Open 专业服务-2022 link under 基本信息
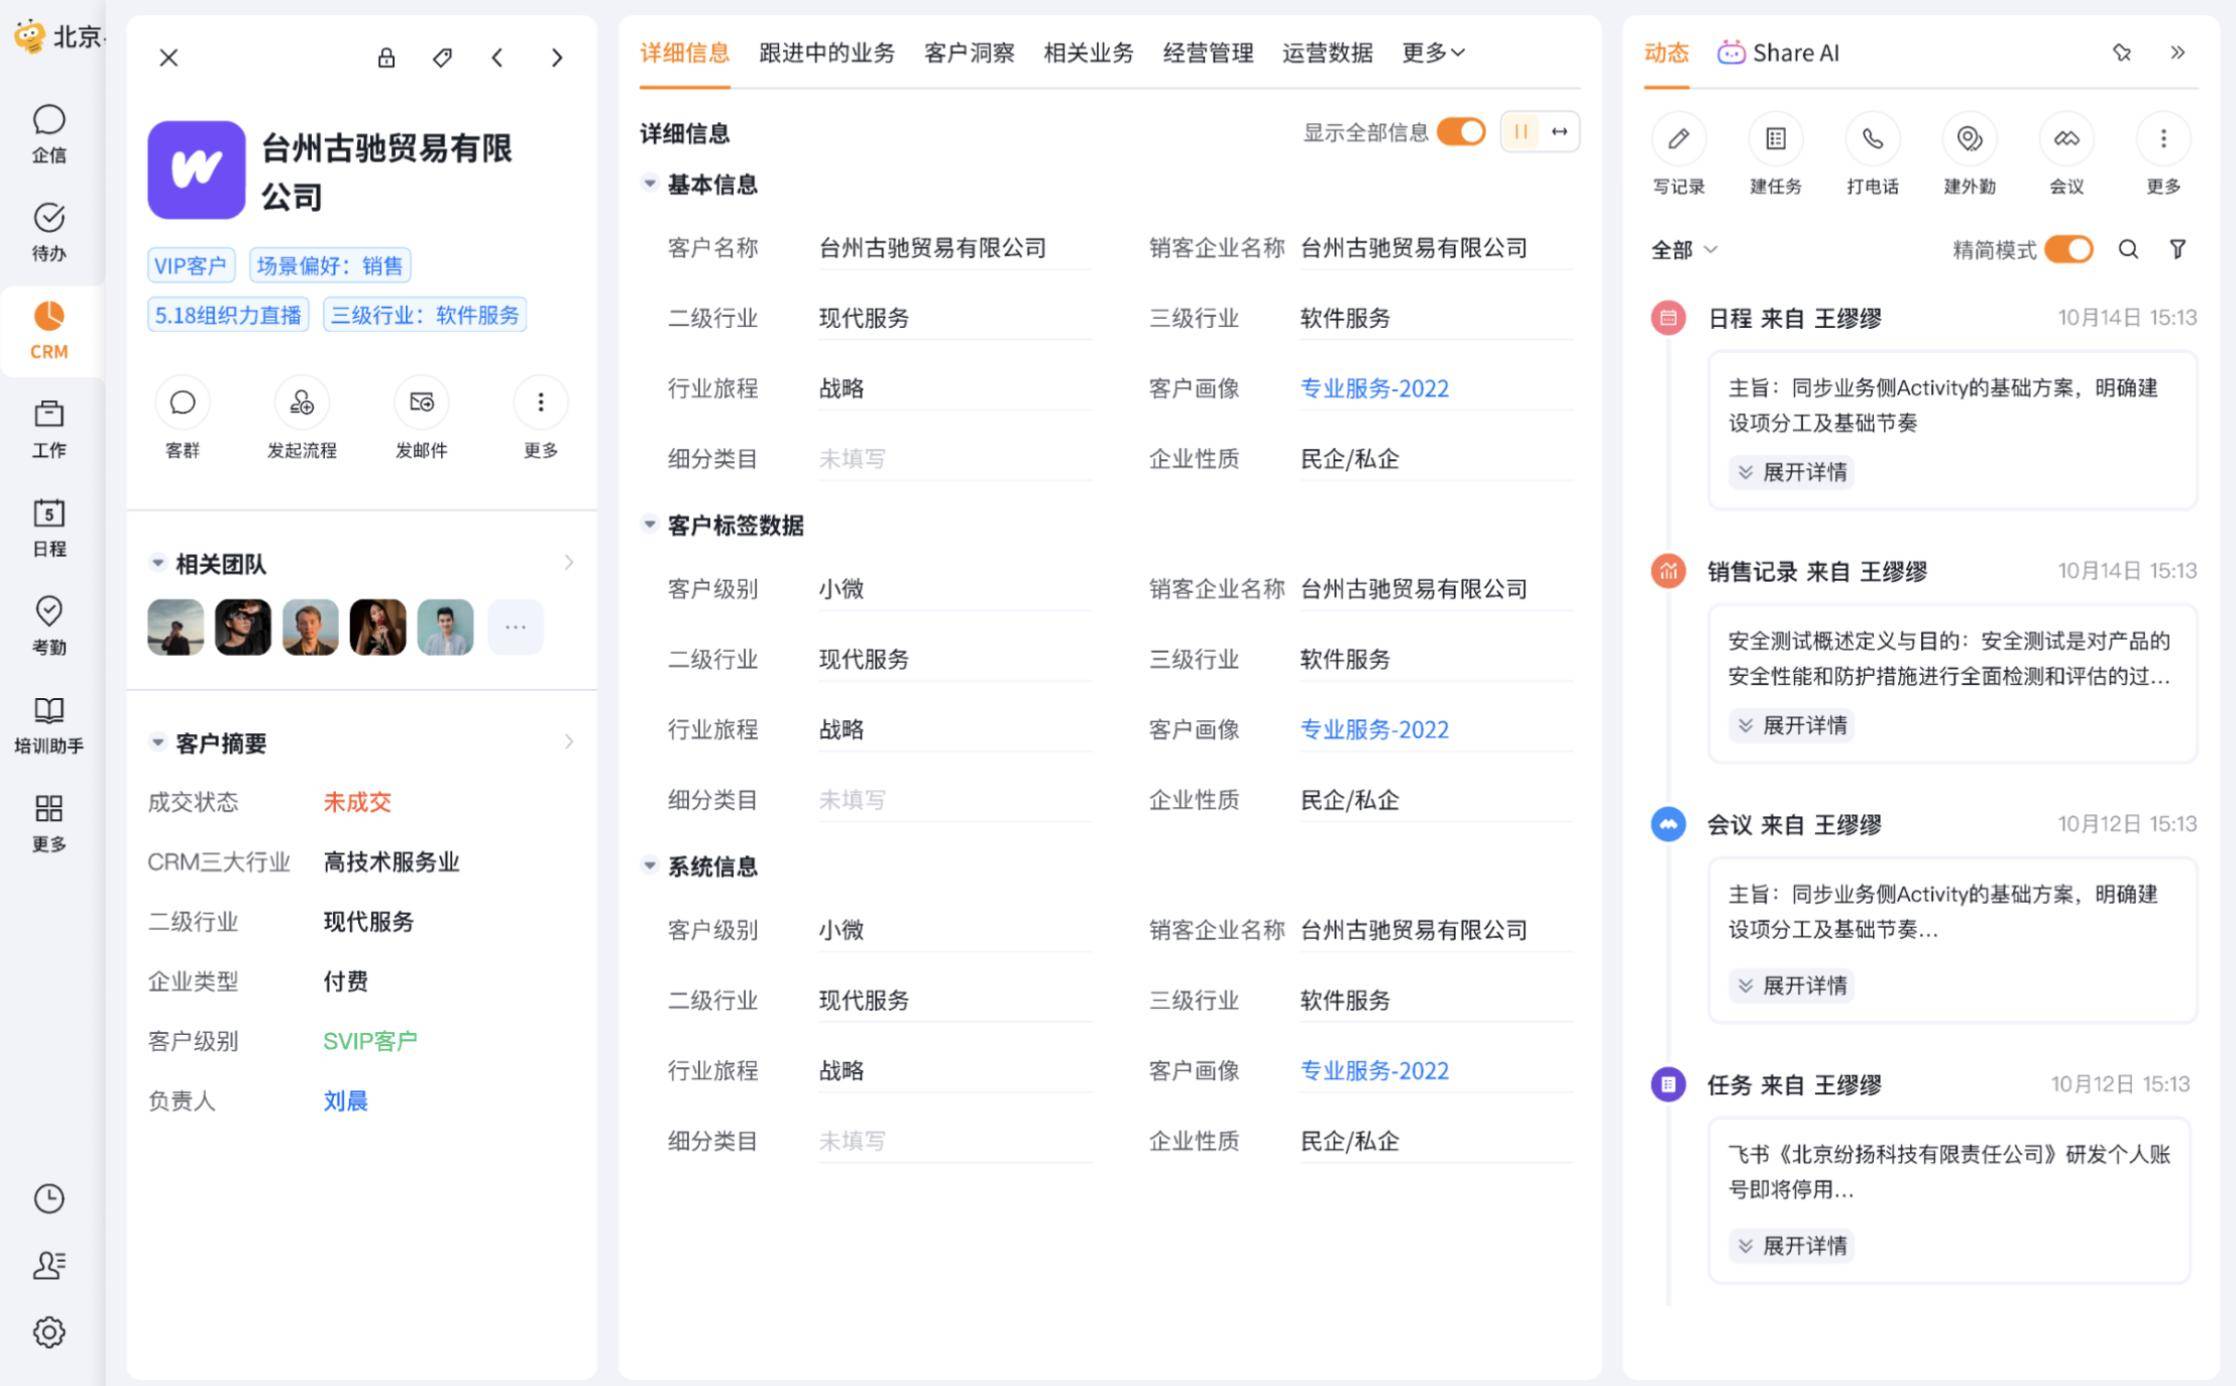The width and height of the screenshot is (2236, 1386). [1373, 389]
